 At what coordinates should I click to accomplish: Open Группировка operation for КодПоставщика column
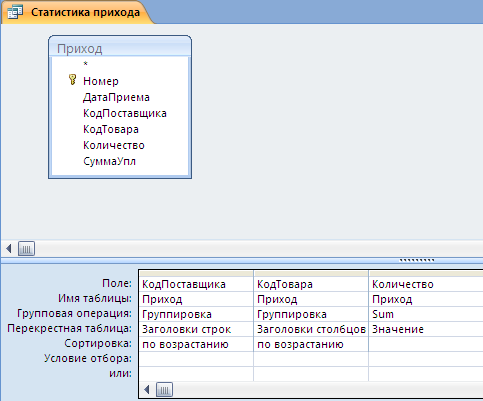(x=196, y=314)
